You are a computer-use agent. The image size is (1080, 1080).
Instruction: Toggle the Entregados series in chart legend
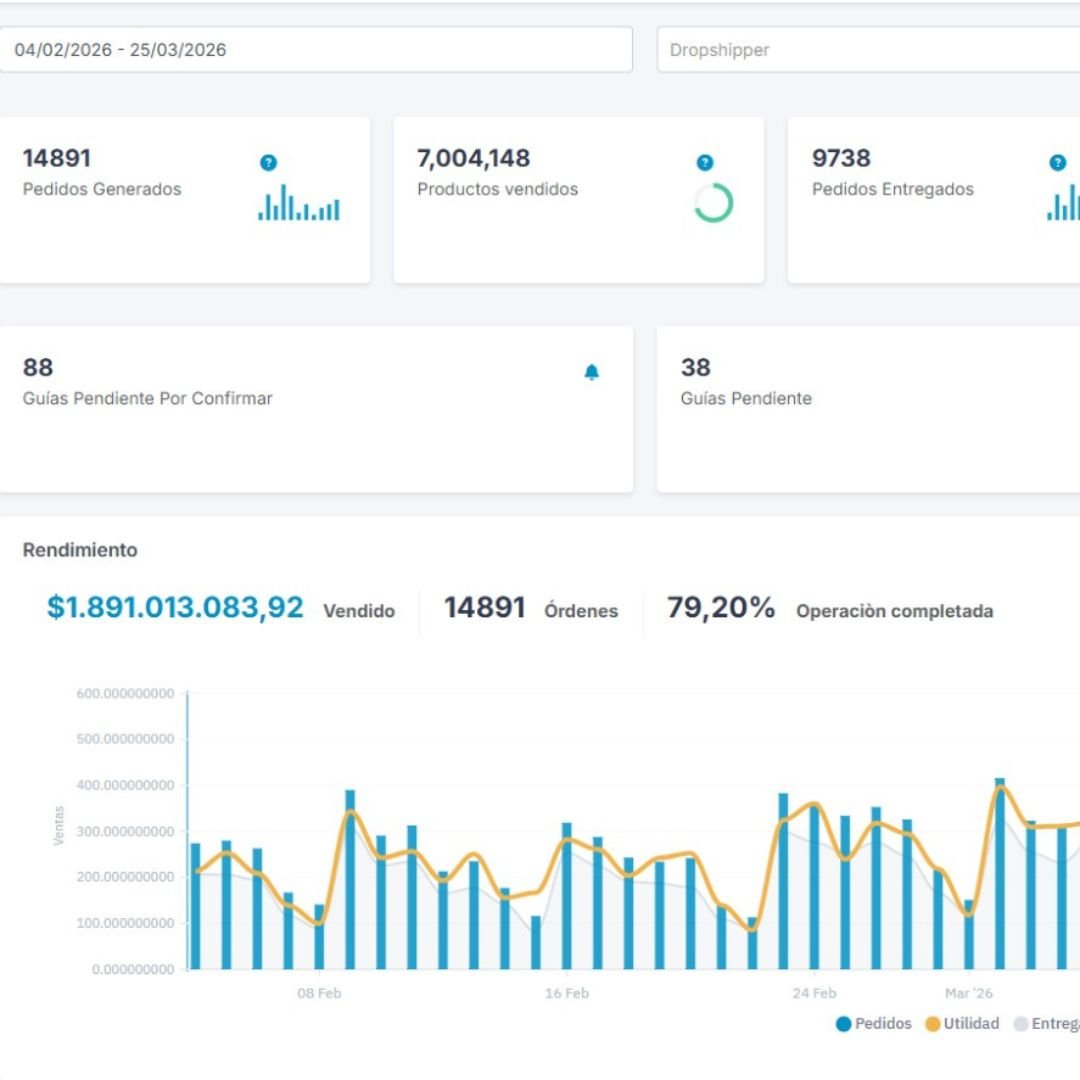1046,1023
